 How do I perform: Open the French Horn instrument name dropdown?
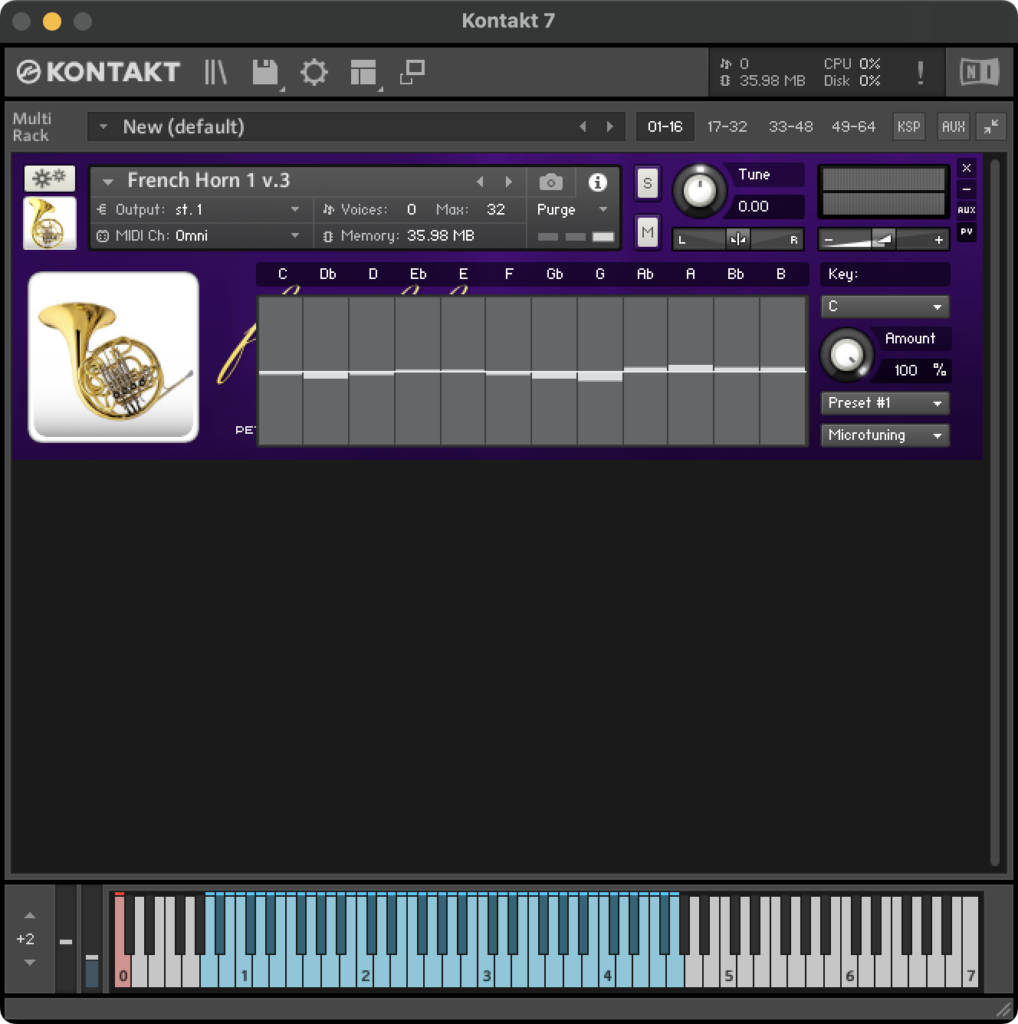point(108,182)
